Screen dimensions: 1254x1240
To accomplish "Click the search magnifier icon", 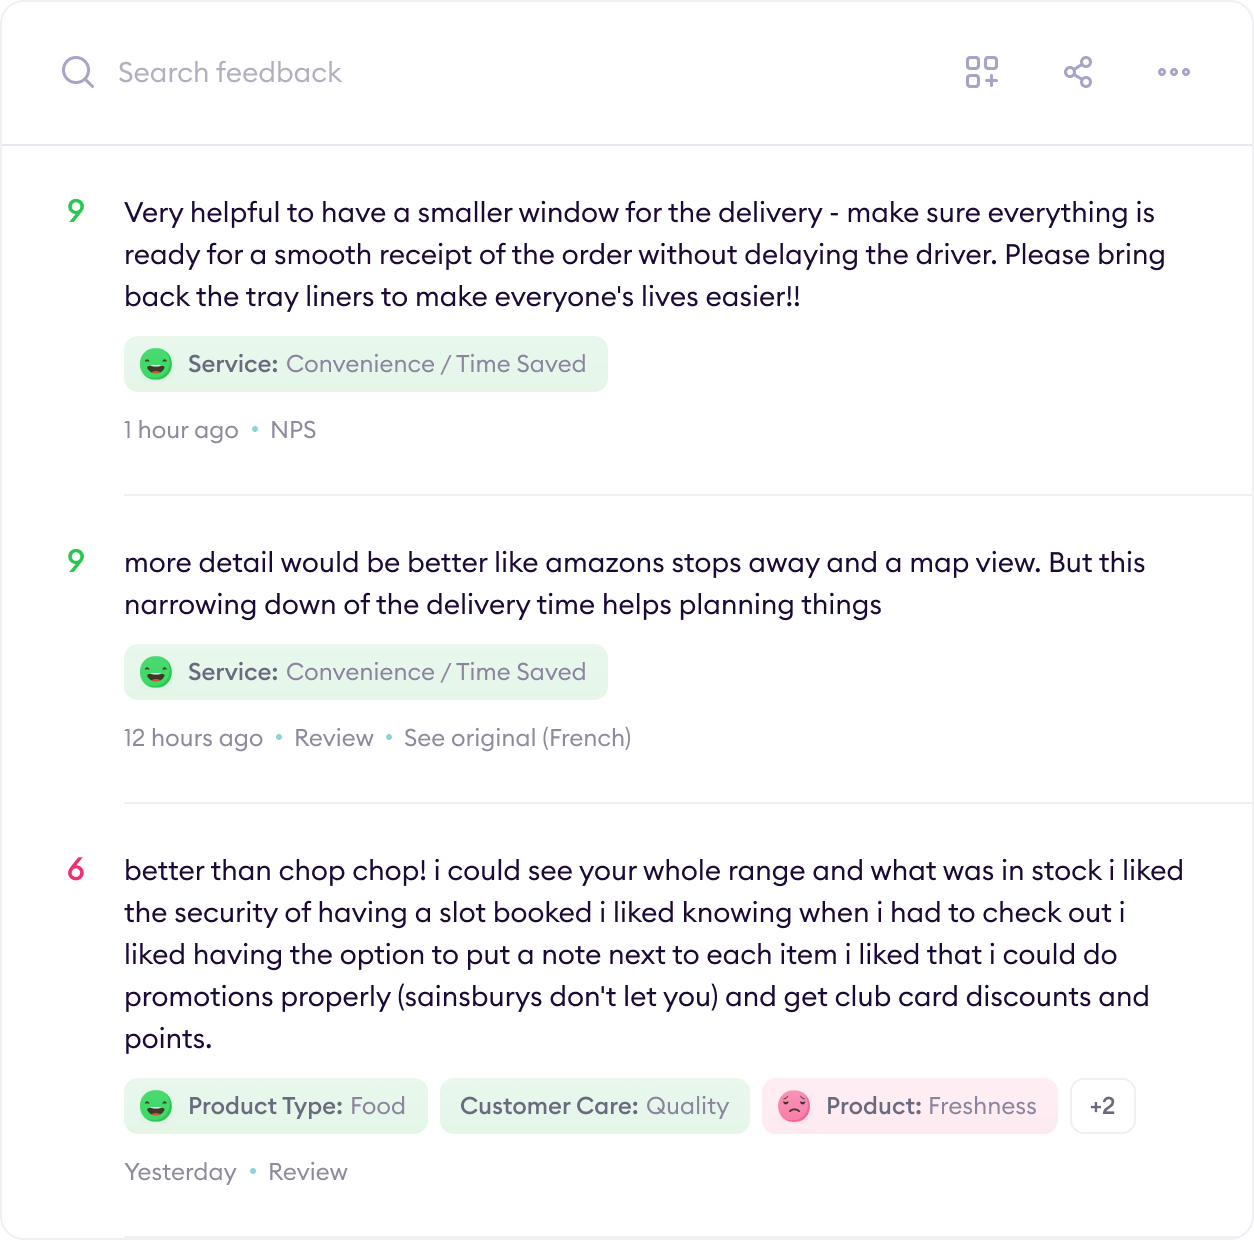I will 77,72.
